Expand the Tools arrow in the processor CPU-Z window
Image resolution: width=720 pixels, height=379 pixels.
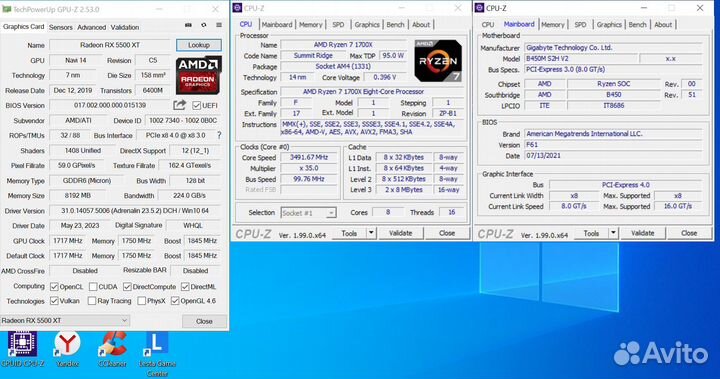pos(371,233)
